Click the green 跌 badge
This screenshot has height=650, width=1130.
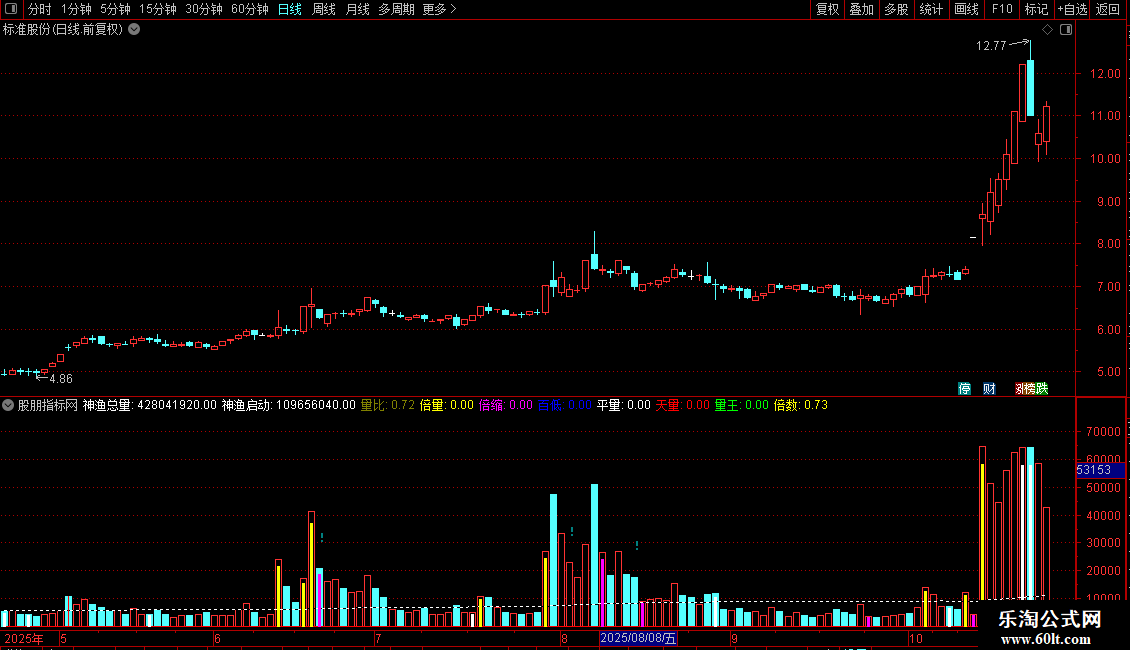tap(1042, 388)
